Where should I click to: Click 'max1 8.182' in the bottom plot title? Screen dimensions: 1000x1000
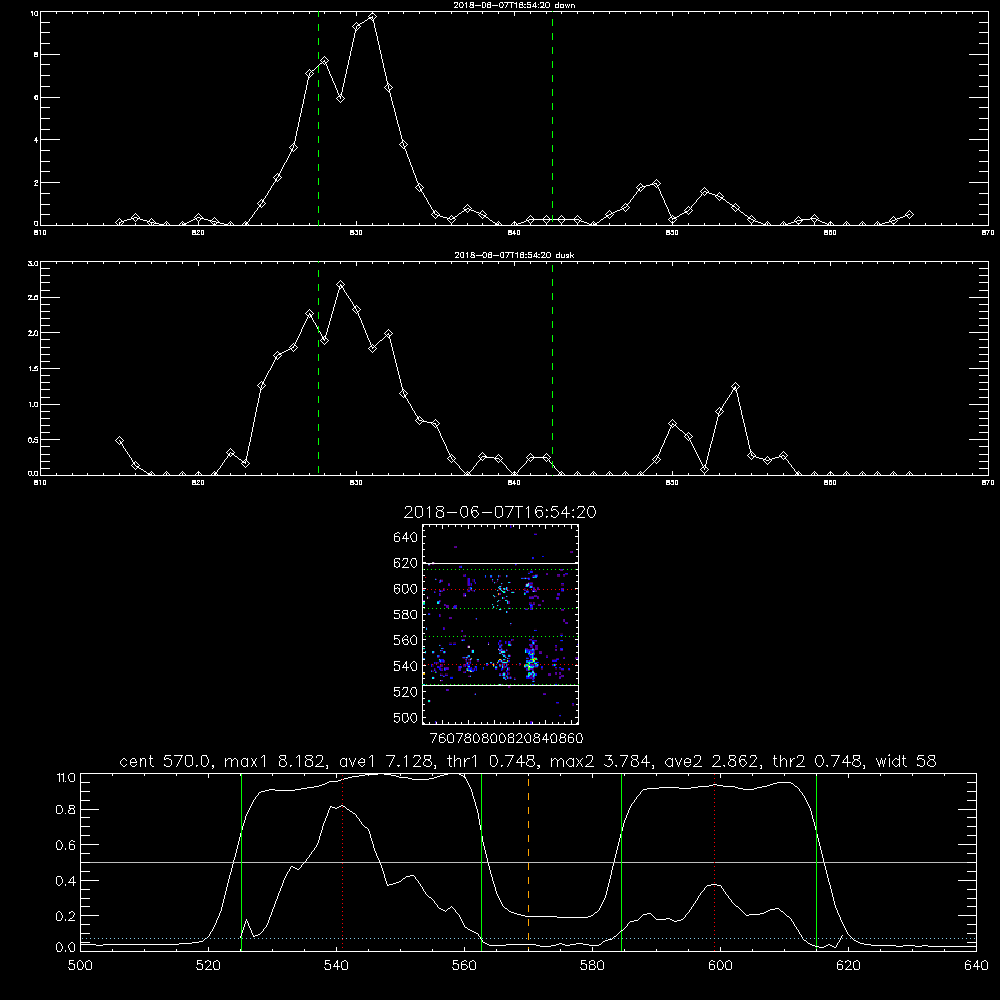pyautogui.click(x=276, y=761)
